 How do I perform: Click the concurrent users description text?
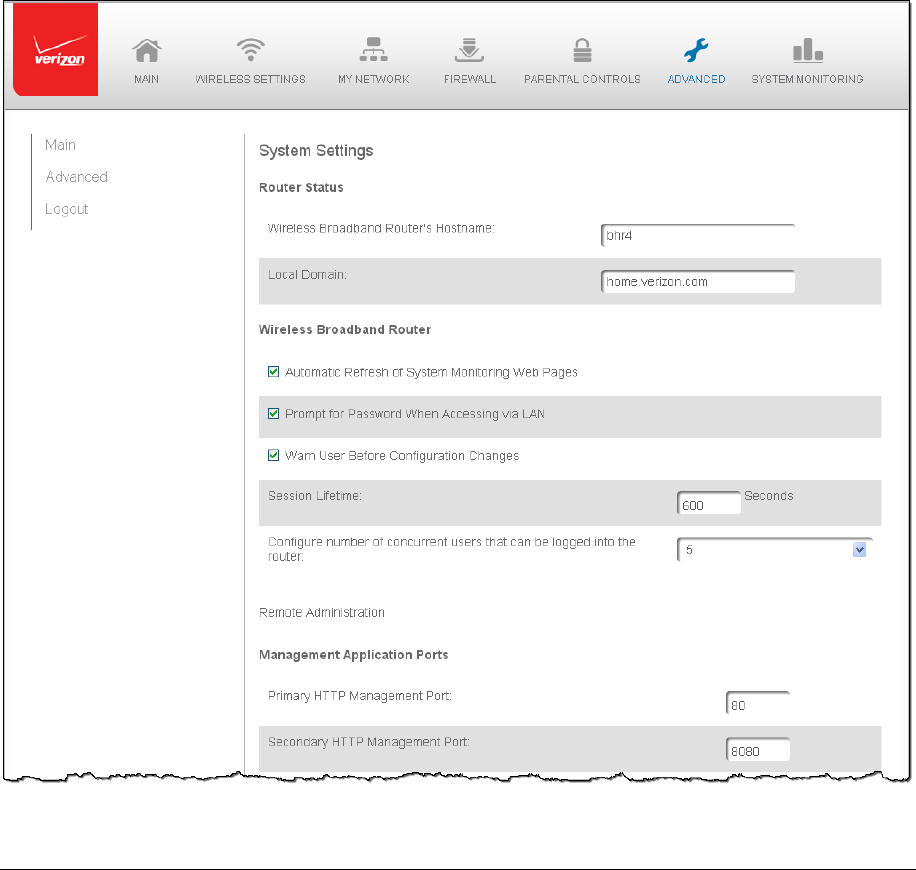[452, 549]
